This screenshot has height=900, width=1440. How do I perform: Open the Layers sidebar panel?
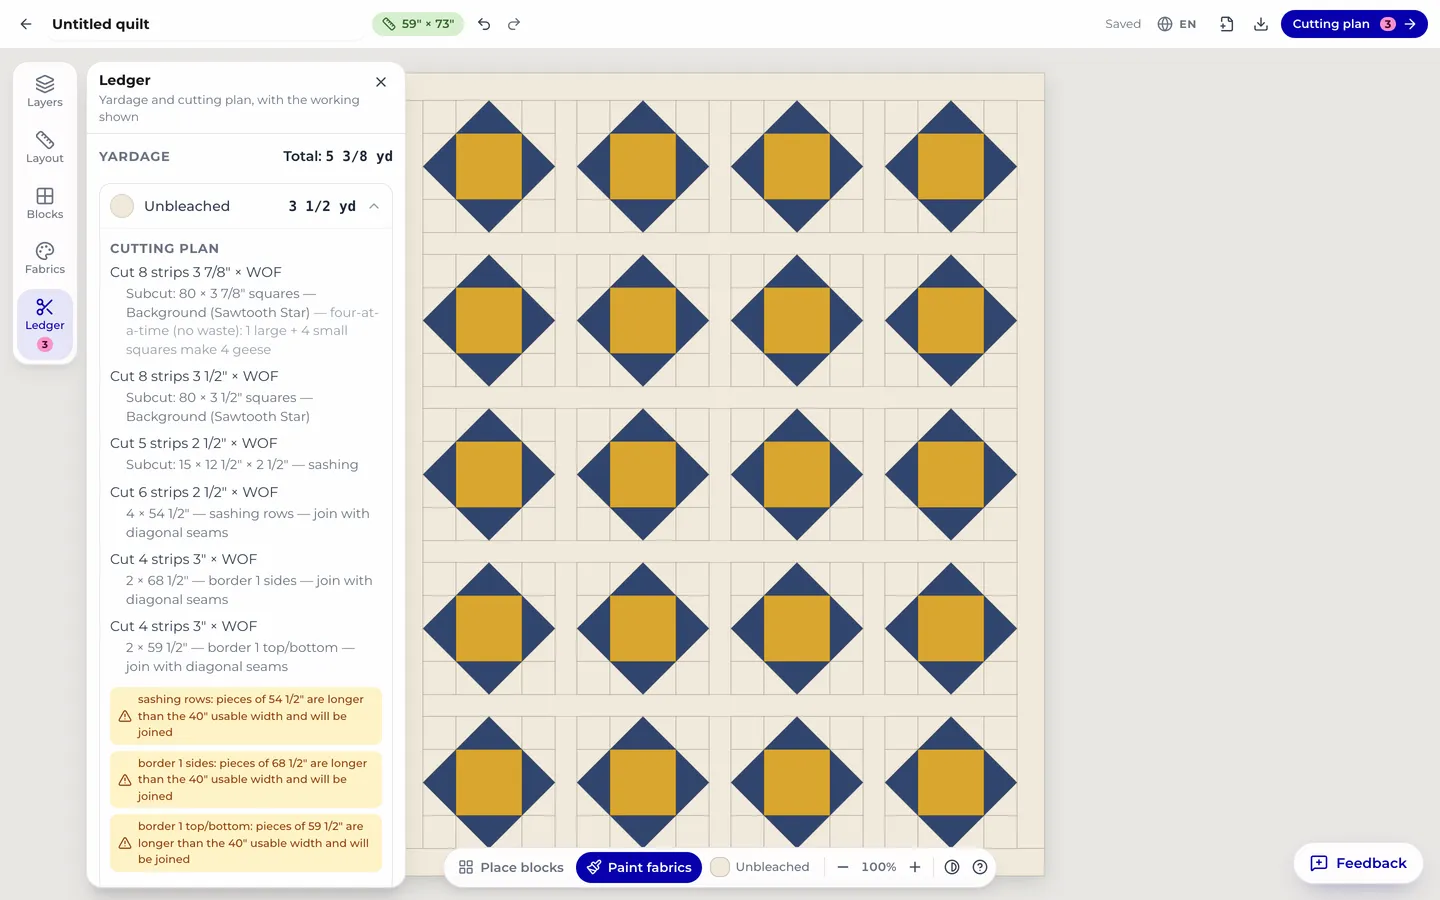(x=45, y=91)
